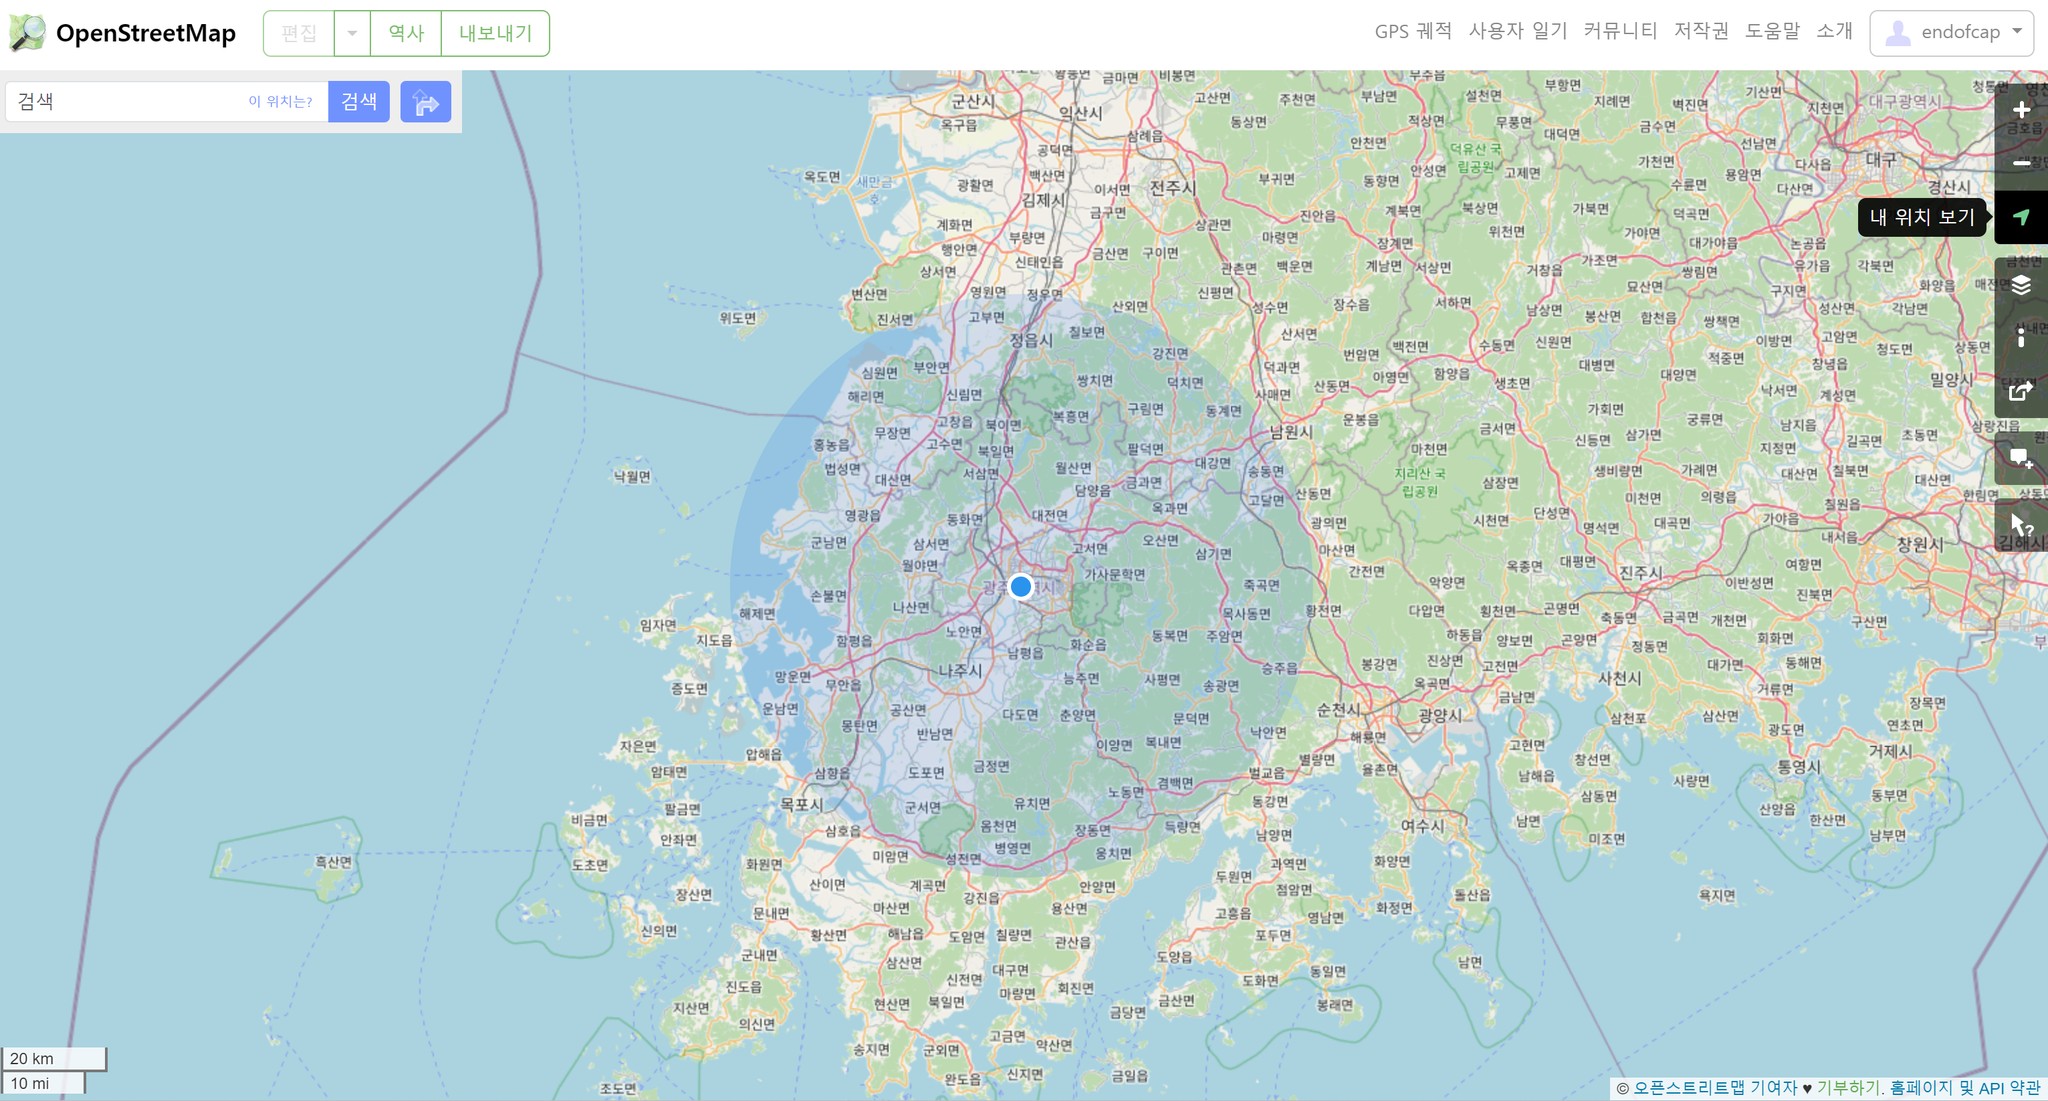Add a note with the comment icon
Image resolution: width=2048 pixels, height=1101 pixels.
pos(2021,459)
